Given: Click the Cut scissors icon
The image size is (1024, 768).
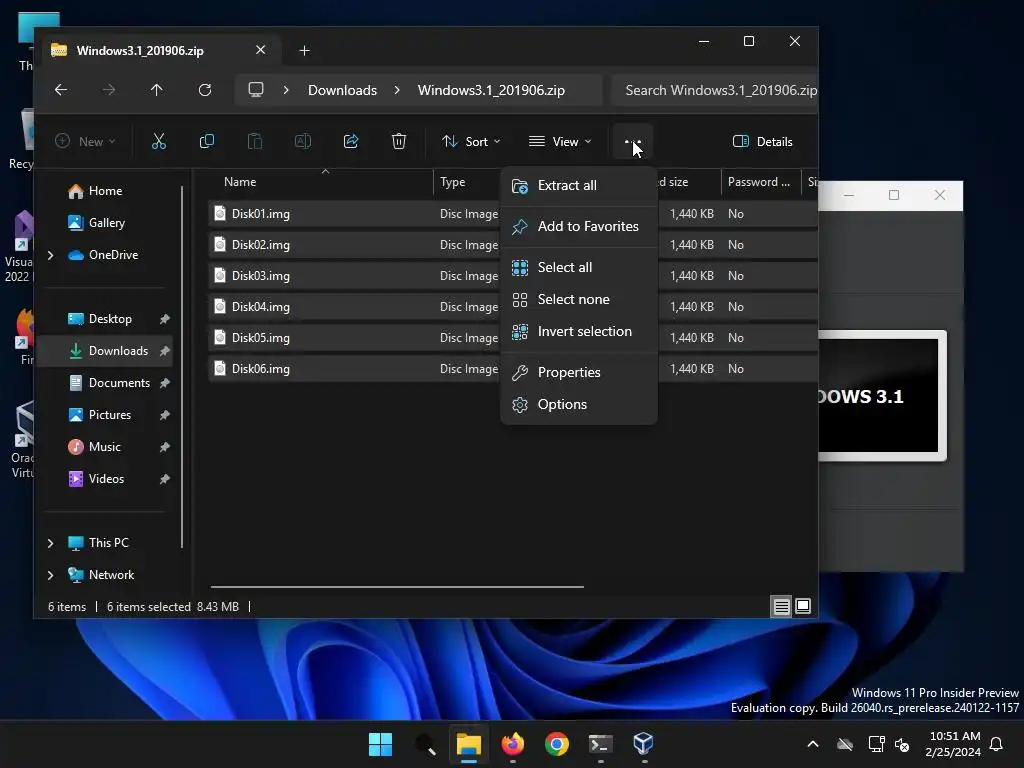Looking at the screenshot, I should pos(159,141).
